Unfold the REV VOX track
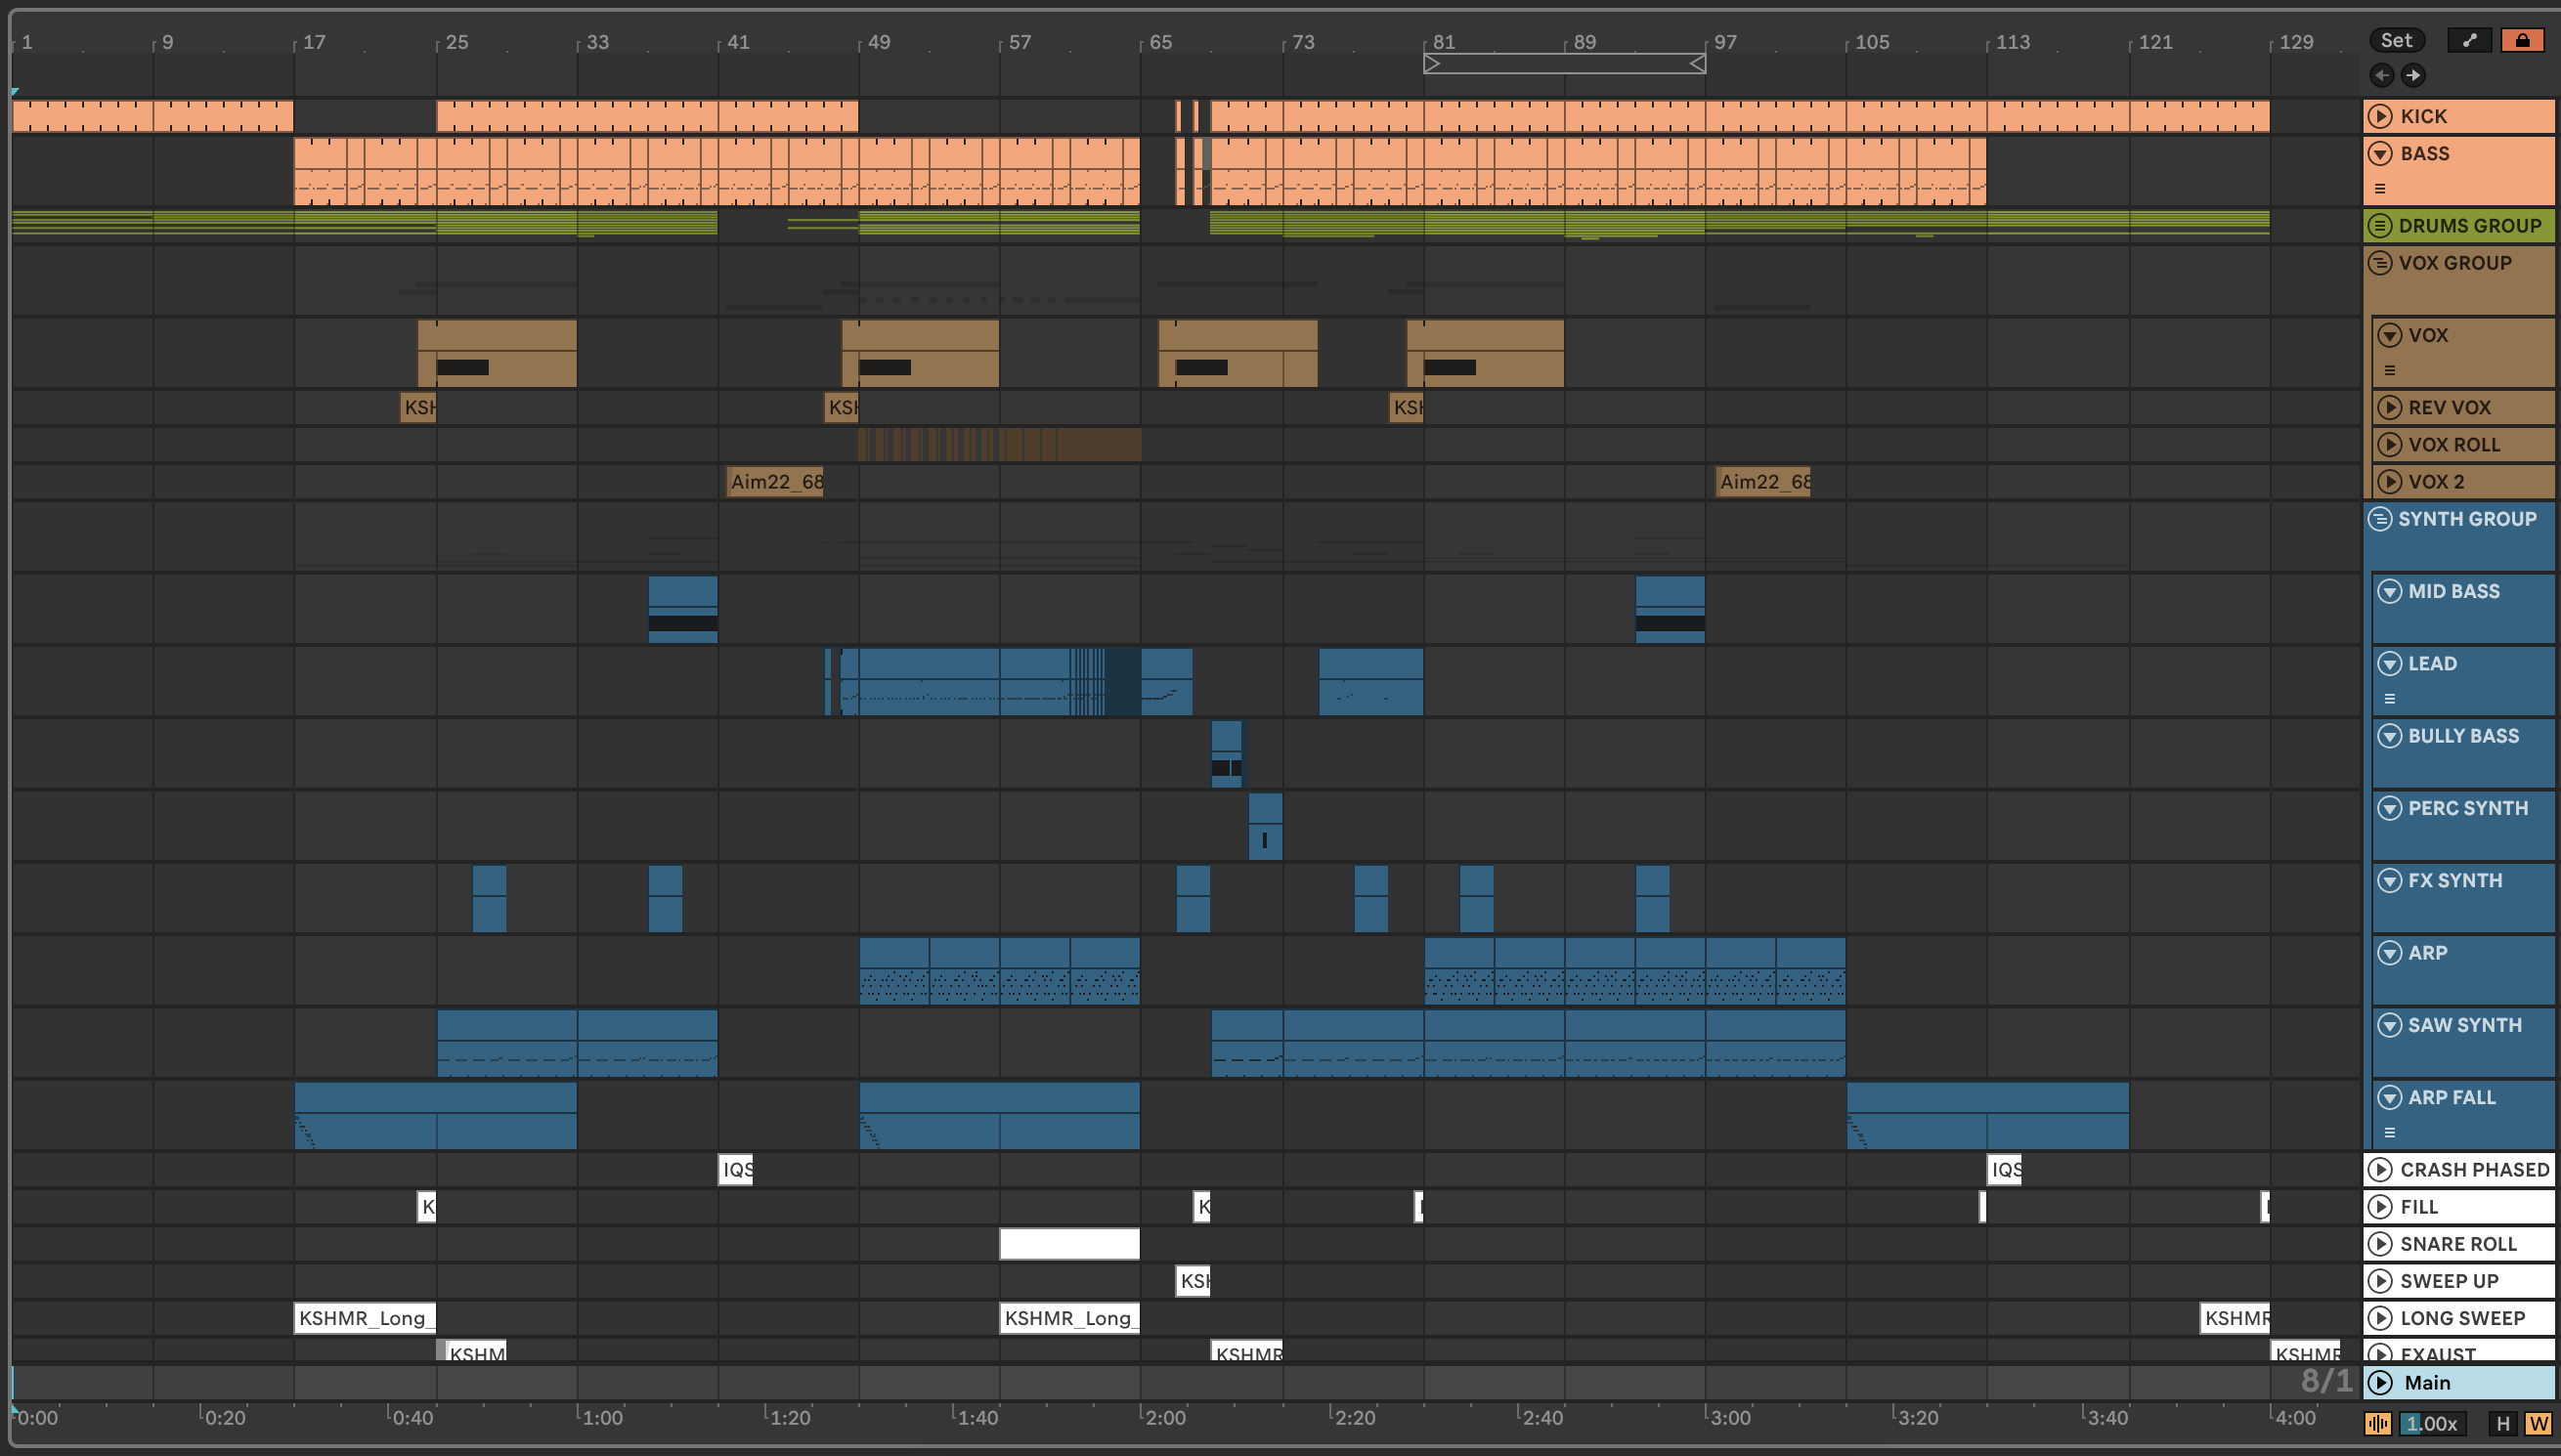 coord(2390,407)
